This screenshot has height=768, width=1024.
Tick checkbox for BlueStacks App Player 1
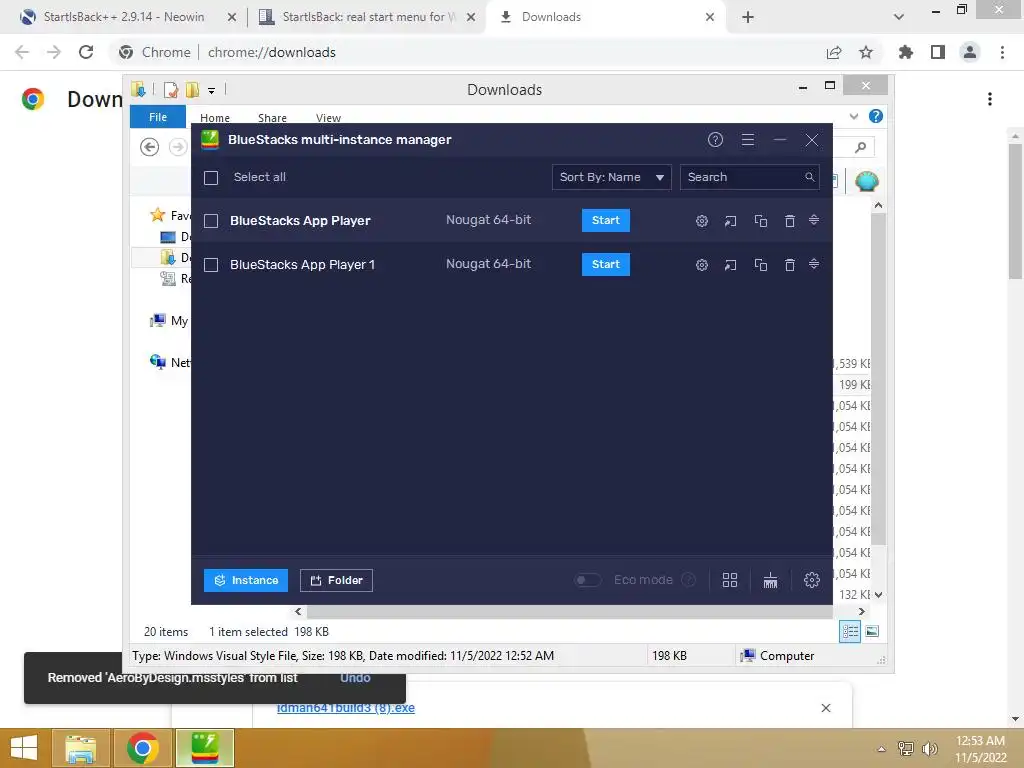211,265
